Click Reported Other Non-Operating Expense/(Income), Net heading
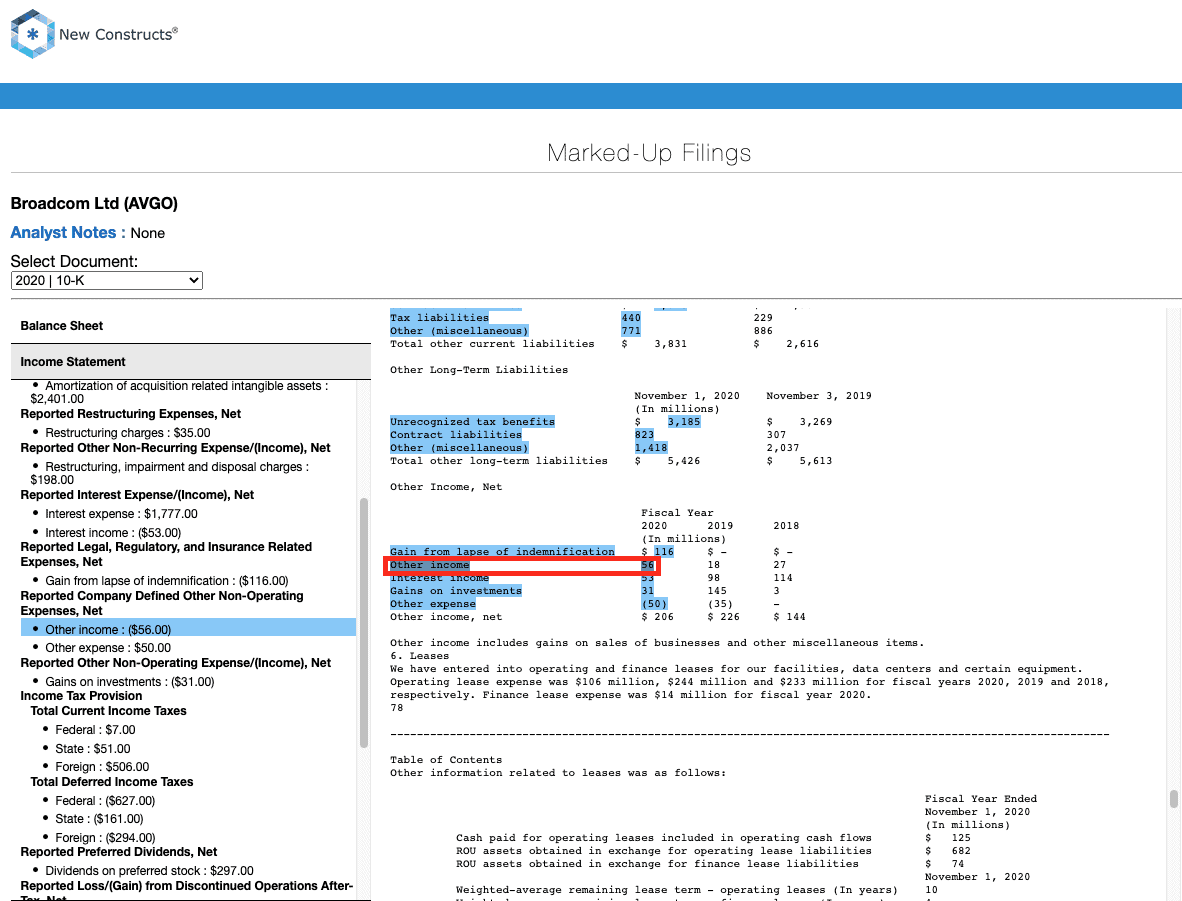 pyautogui.click(x=176, y=663)
